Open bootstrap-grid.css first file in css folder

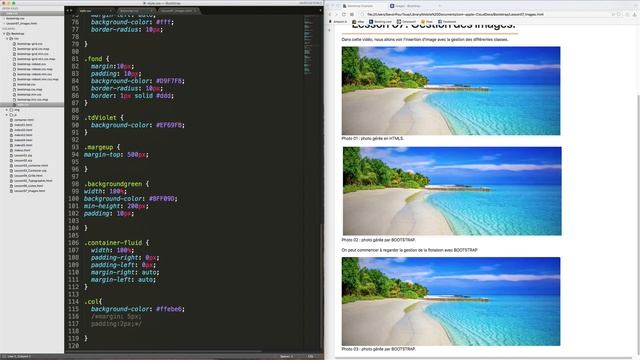(29, 44)
